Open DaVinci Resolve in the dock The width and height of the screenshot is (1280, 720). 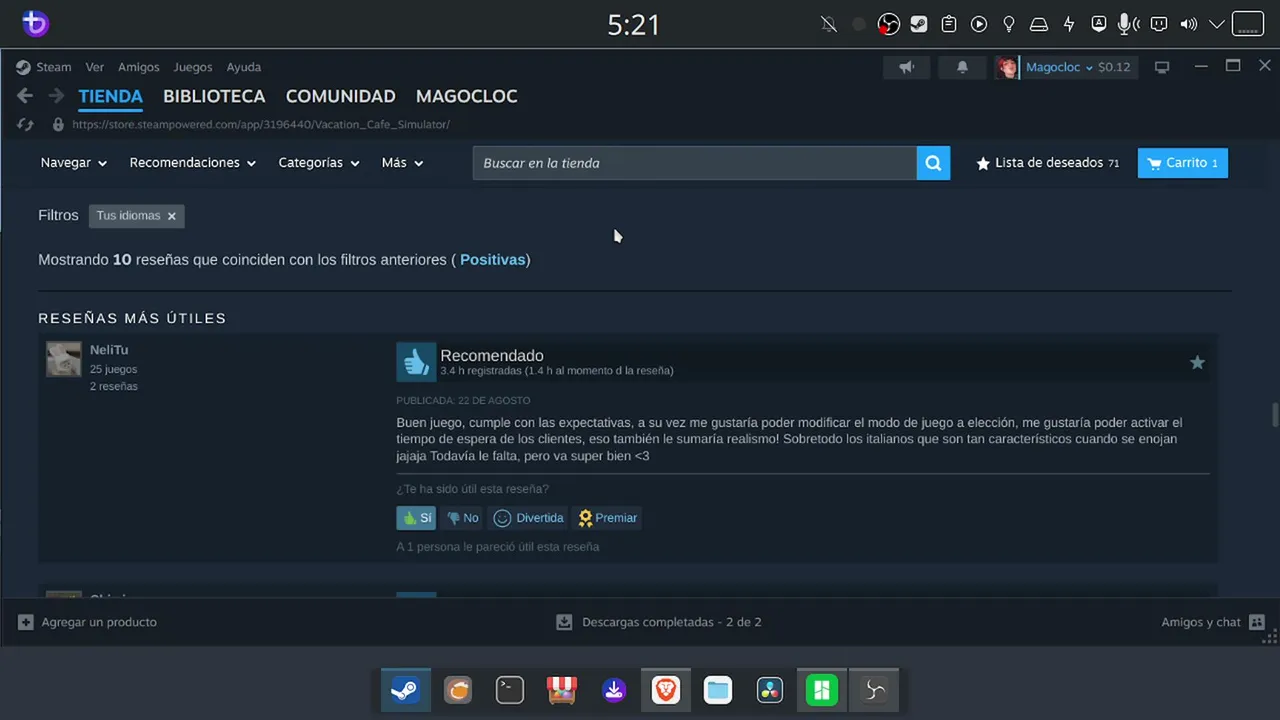770,690
